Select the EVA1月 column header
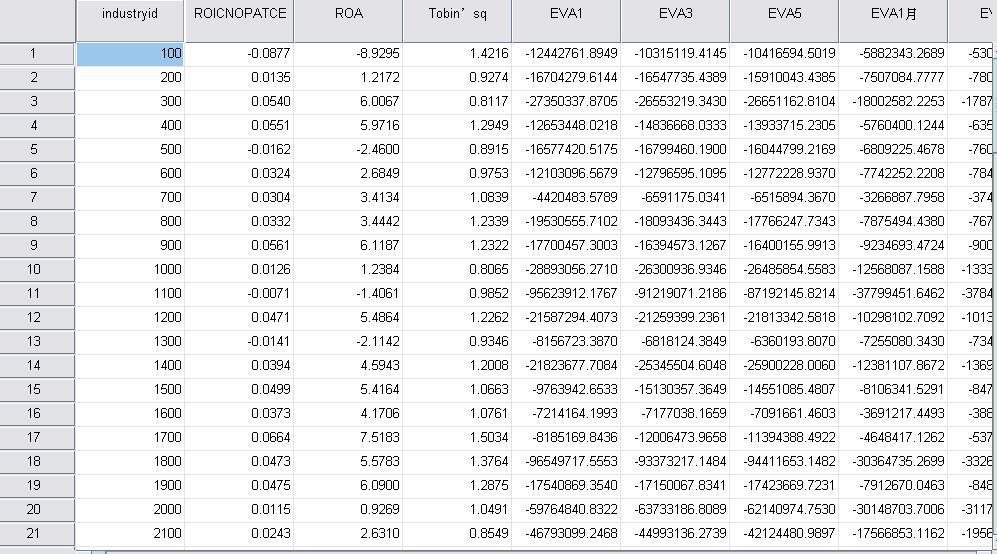The height and width of the screenshot is (554, 997). click(x=893, y=14)
